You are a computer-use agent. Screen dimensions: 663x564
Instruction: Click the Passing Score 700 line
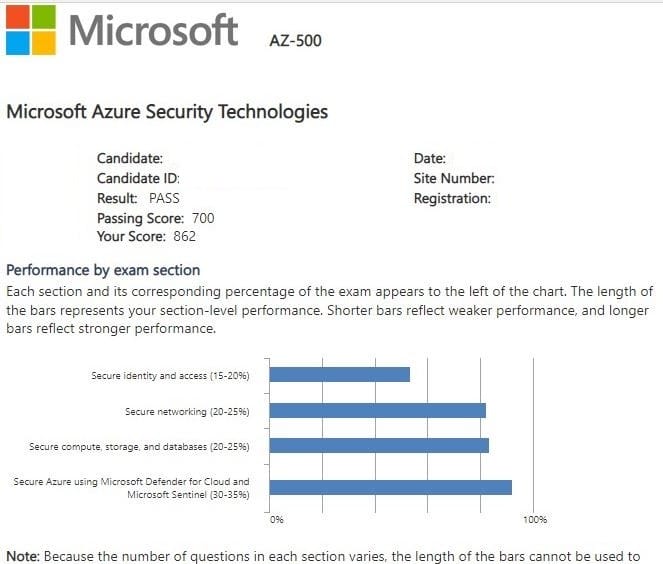coord(155,218)
